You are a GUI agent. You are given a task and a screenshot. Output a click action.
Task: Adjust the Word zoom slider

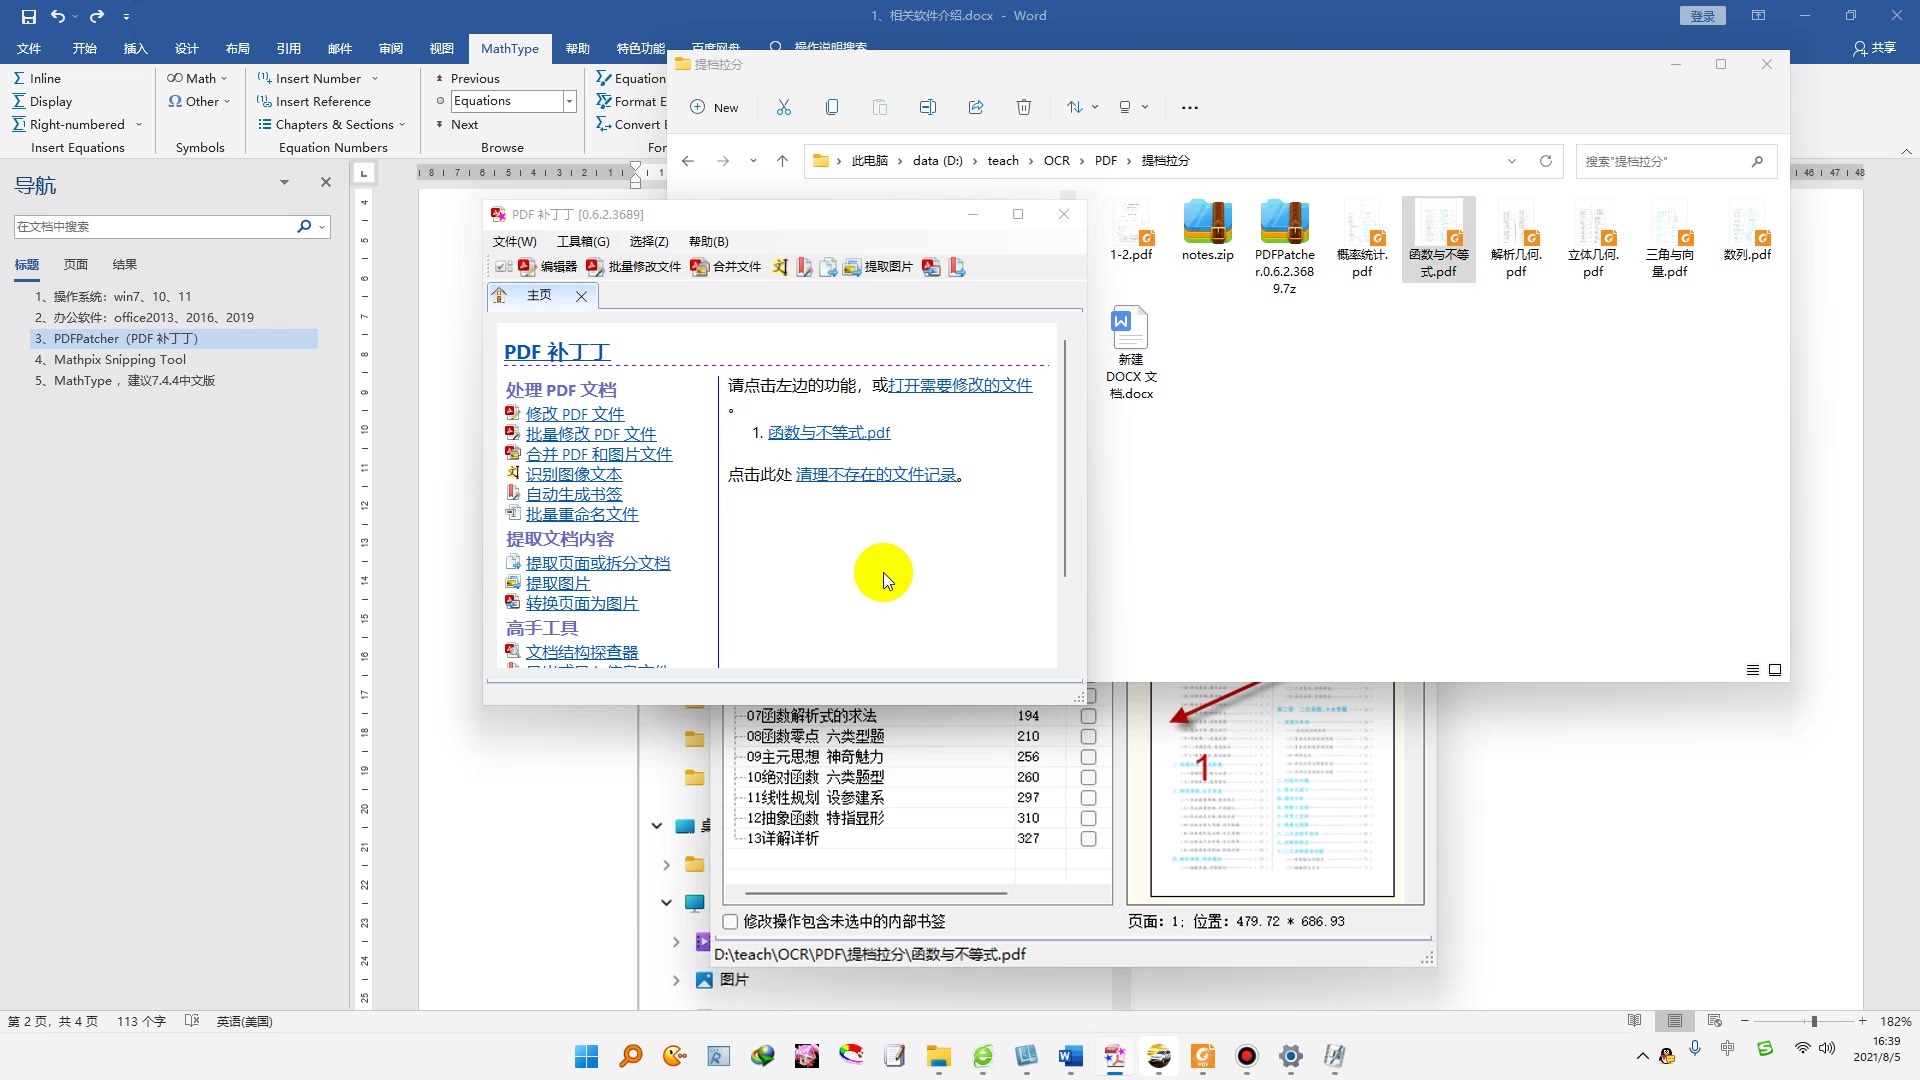pos(1813,1021)
